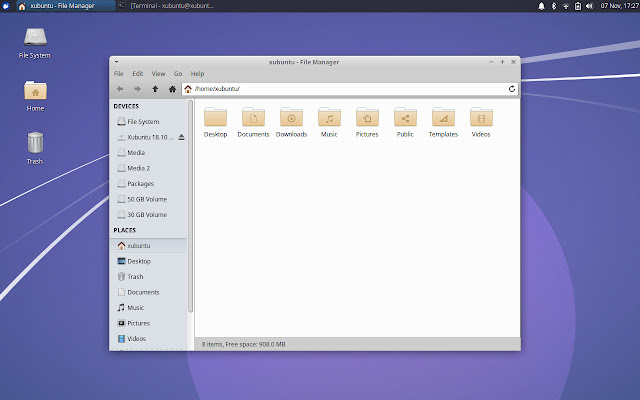Click the PLACES sidebar heading
Image resolution: width=640 pixels, height=400 pixels.
click(x=124, y=230)
